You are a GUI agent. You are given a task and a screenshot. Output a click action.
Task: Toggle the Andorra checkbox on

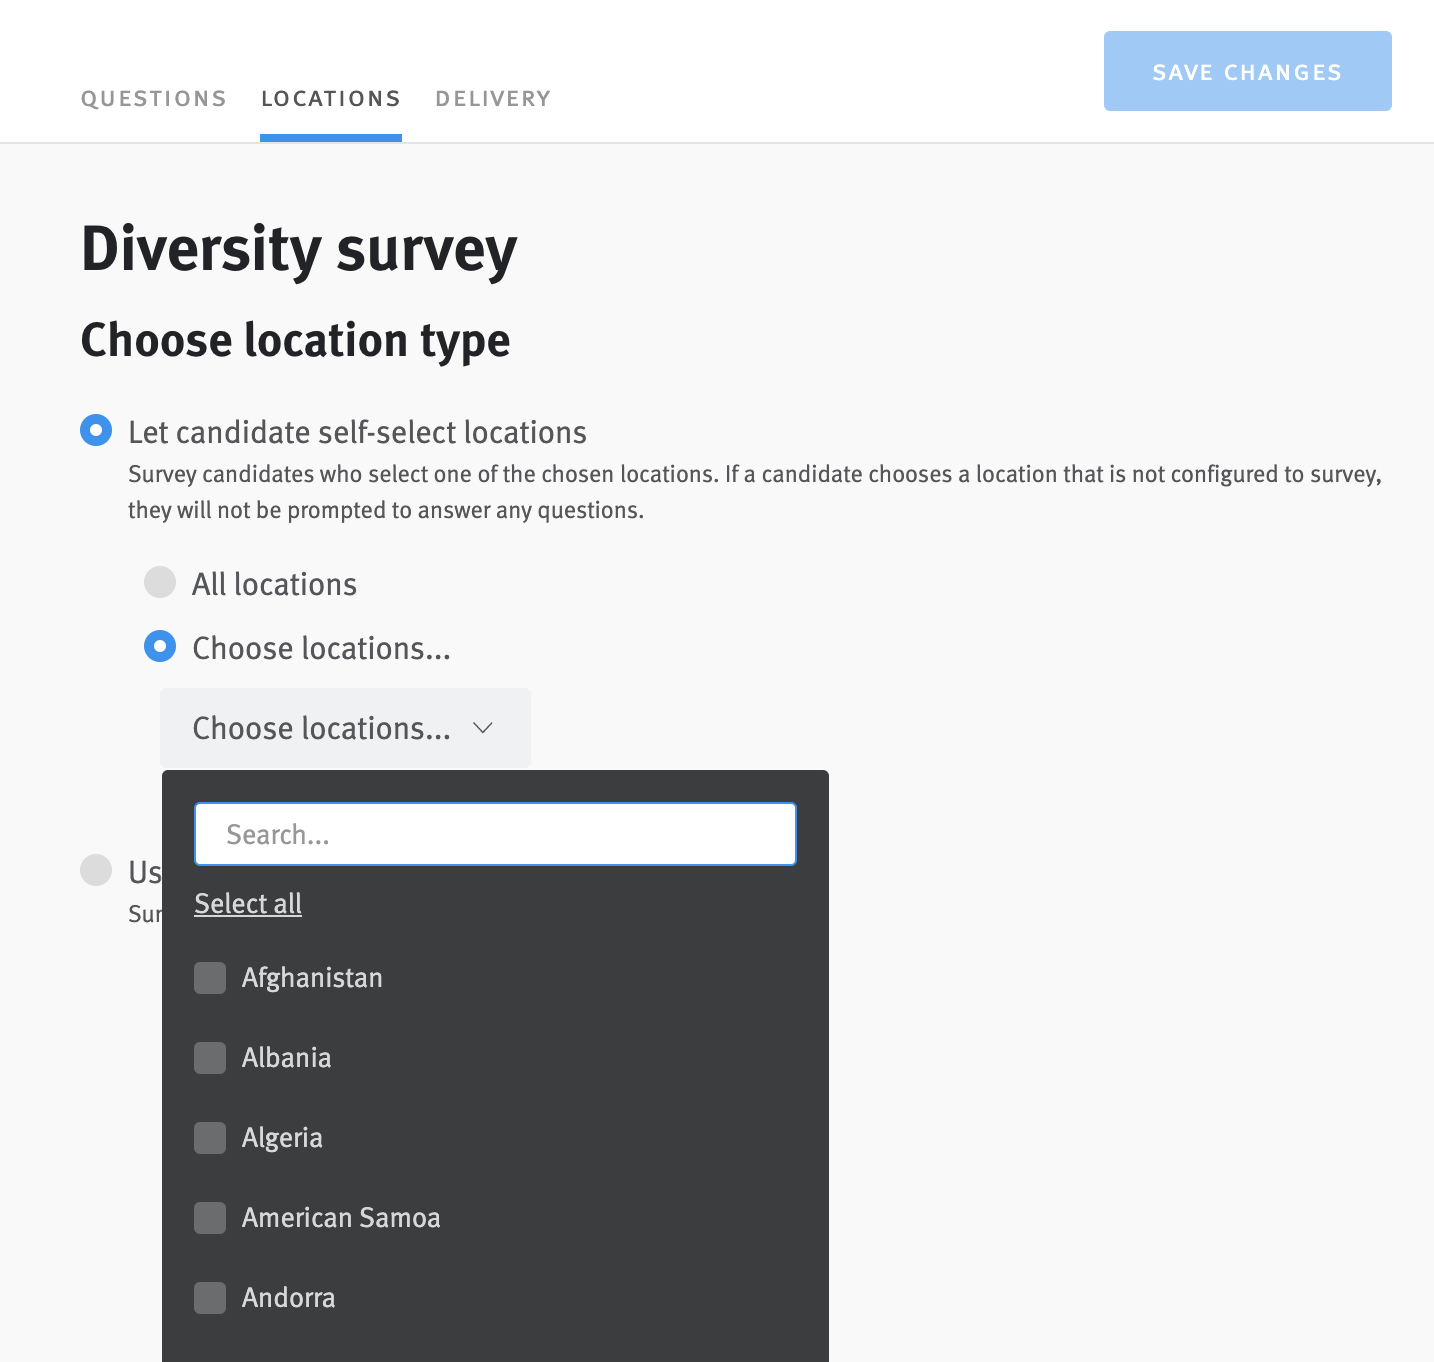click(210, 1298)
